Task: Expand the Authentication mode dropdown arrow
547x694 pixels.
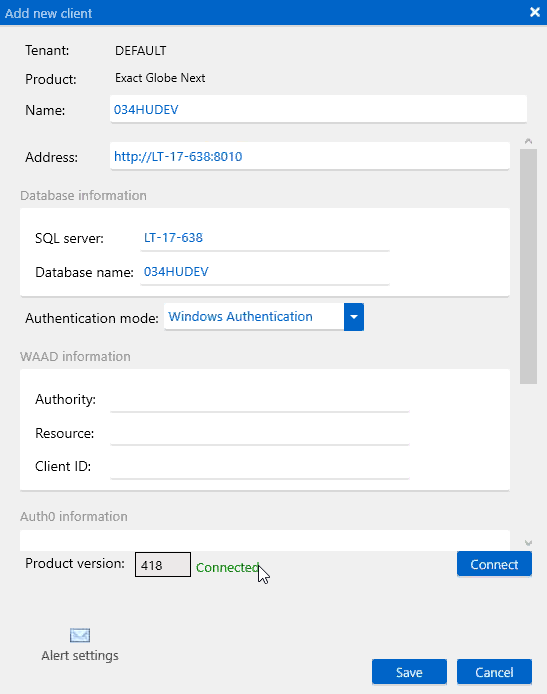Action: [354, 317]
